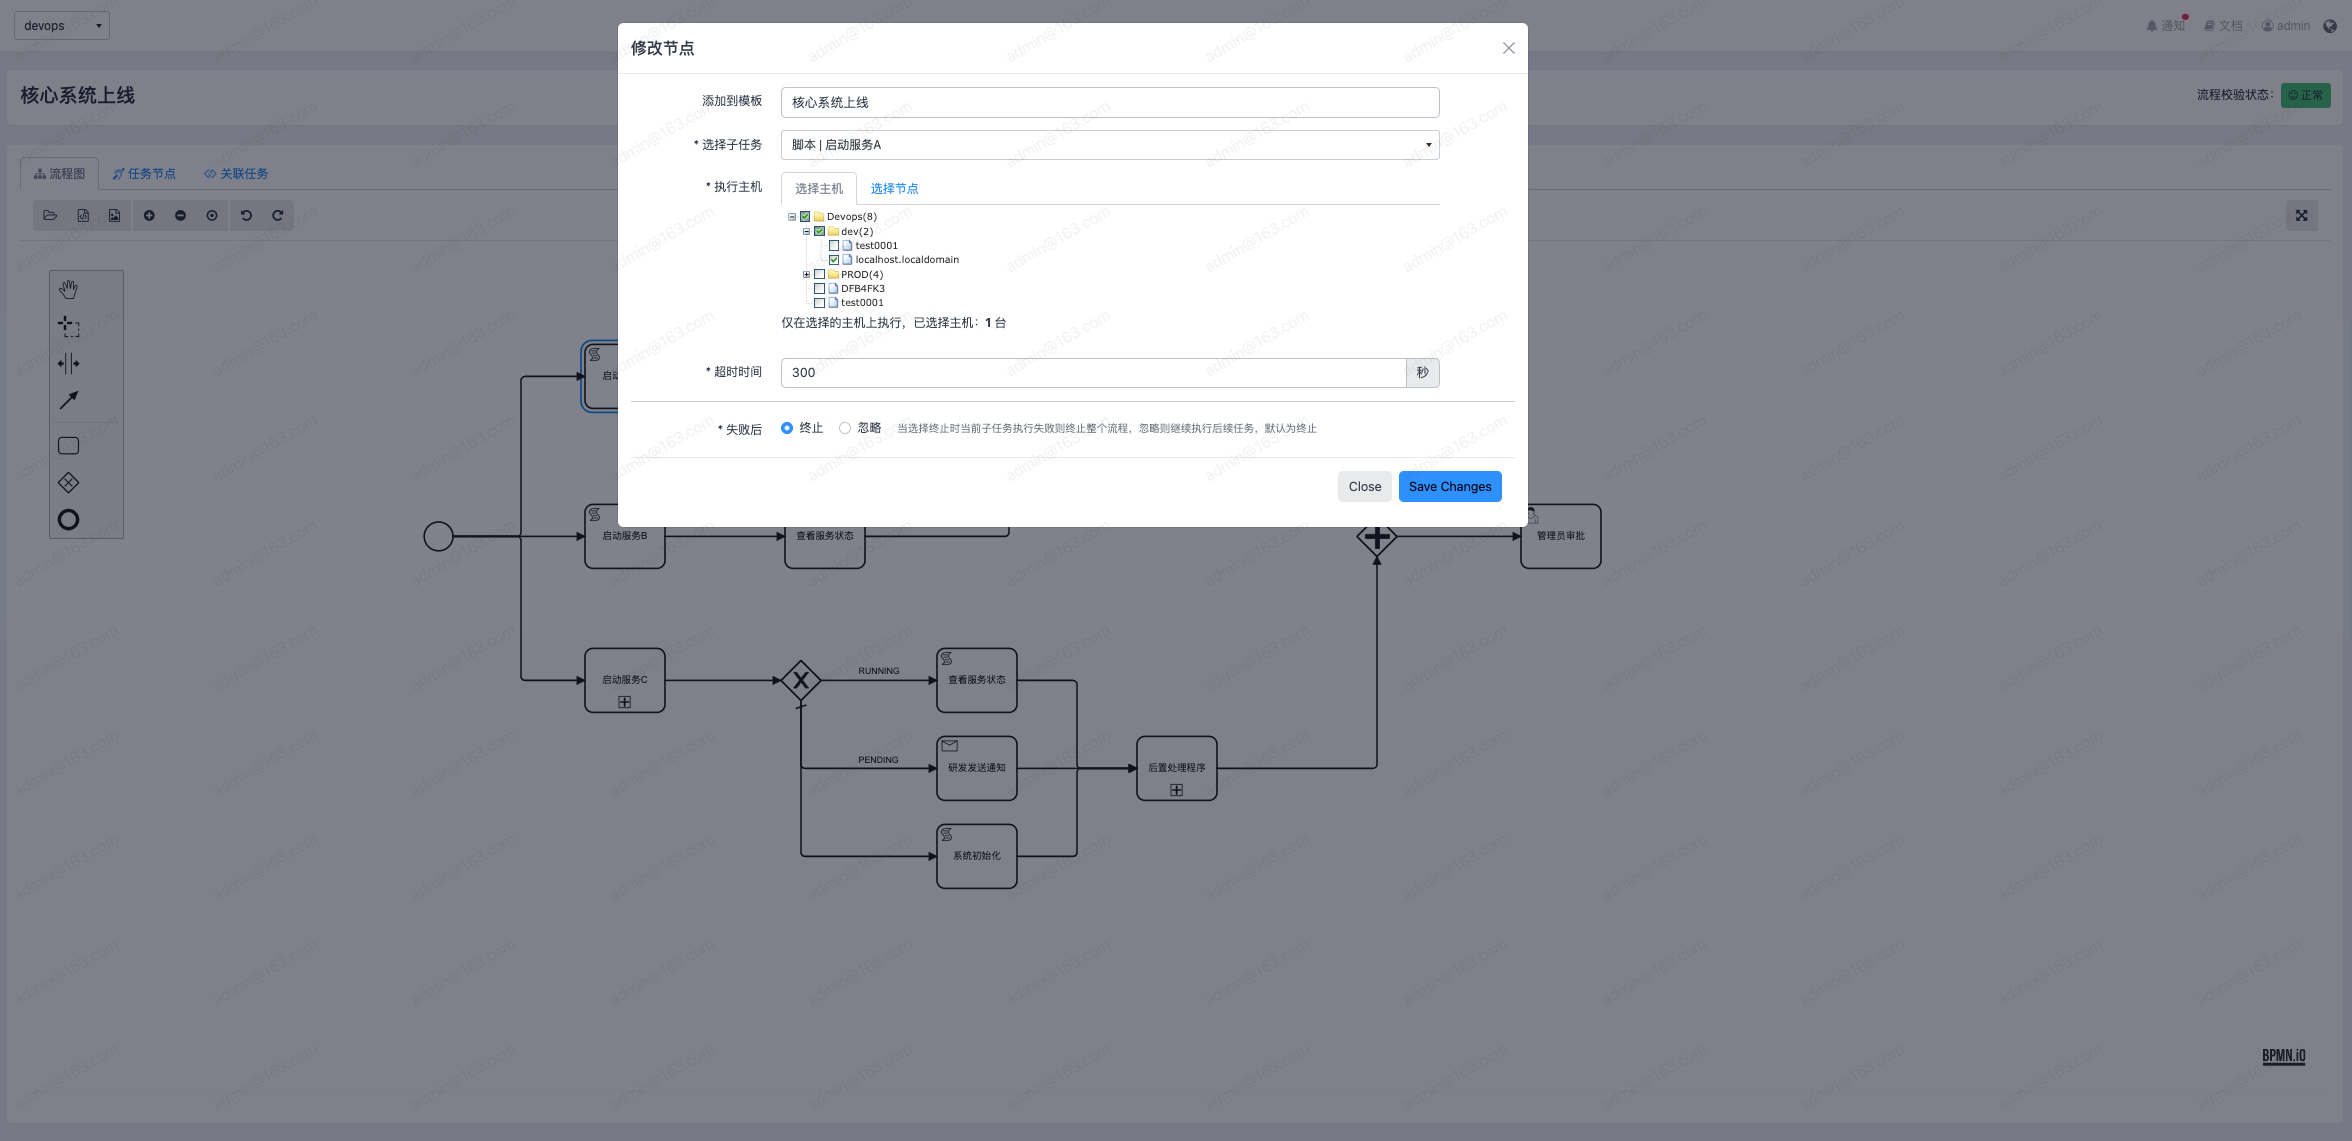Open the 任务节点 tab

(x=144, y=174)
